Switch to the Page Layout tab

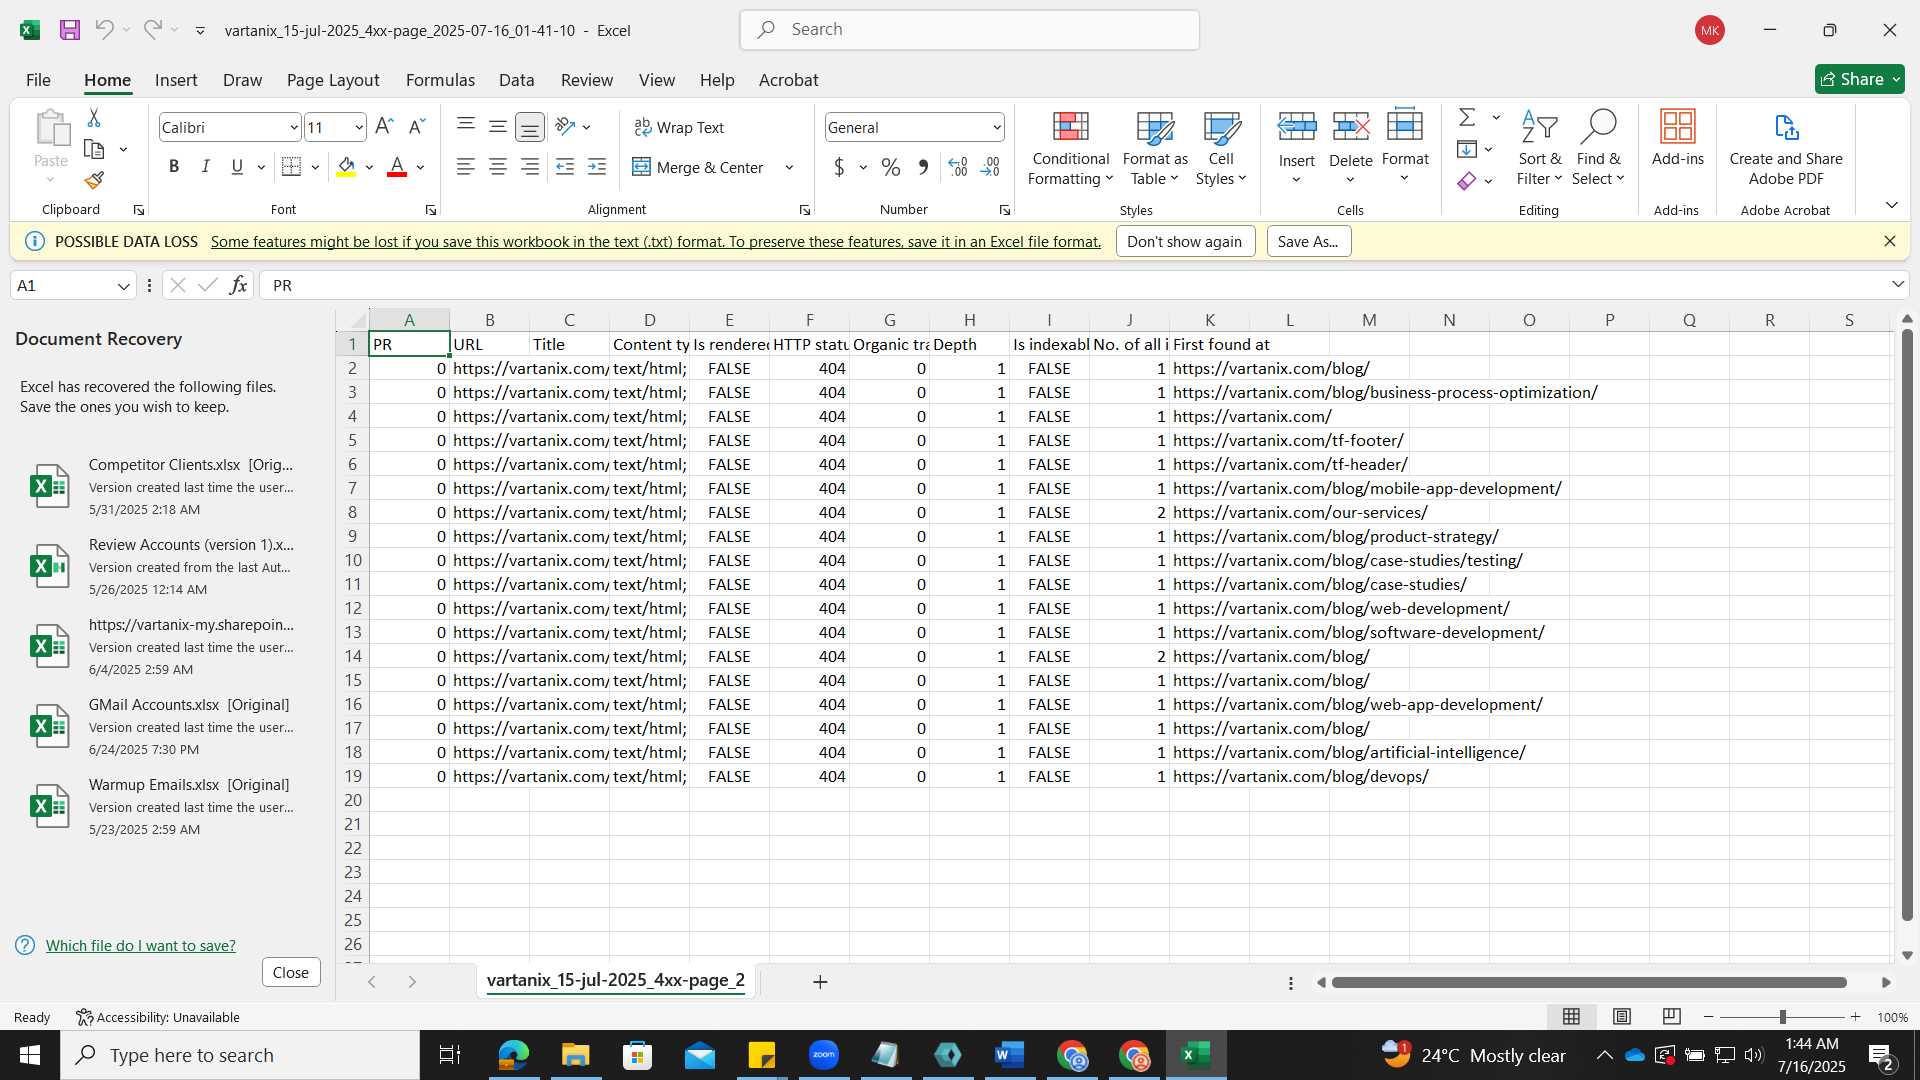[x=333, y=80]
